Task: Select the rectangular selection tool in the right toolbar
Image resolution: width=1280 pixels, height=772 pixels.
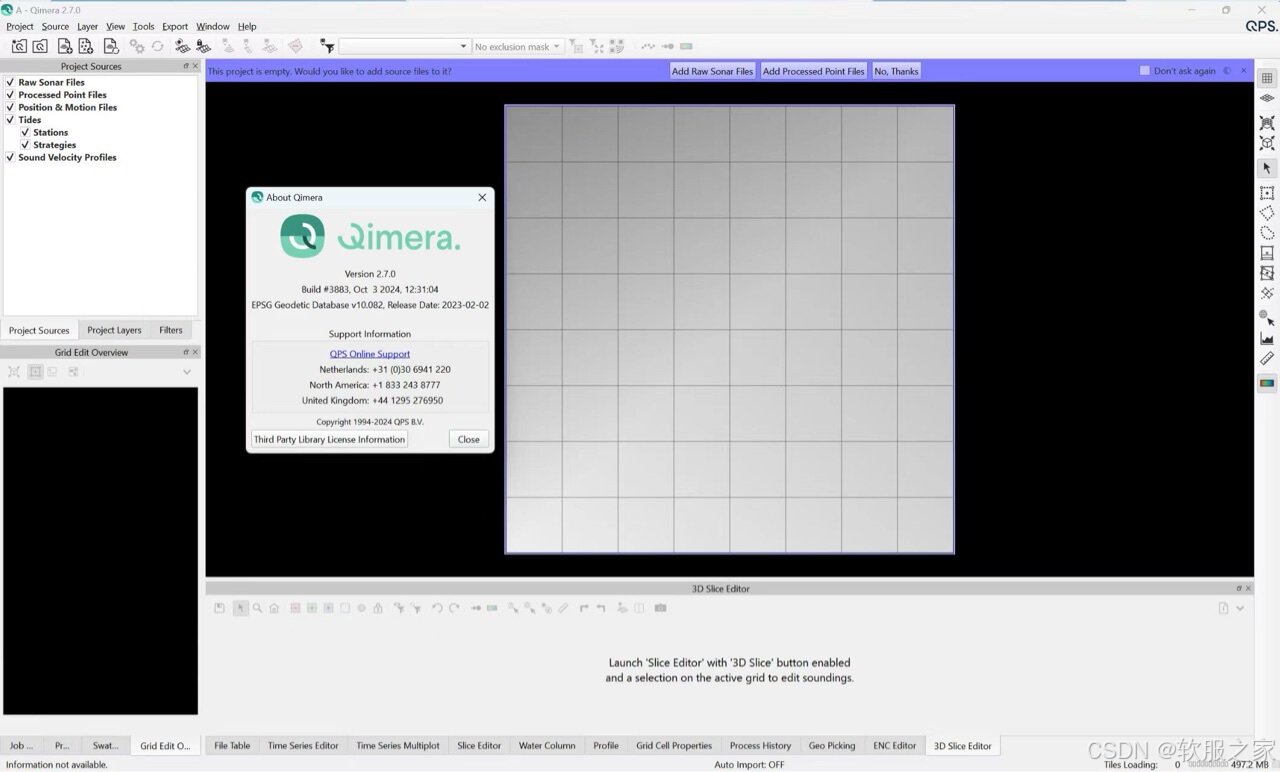Action: click(x=1267, y=193)
